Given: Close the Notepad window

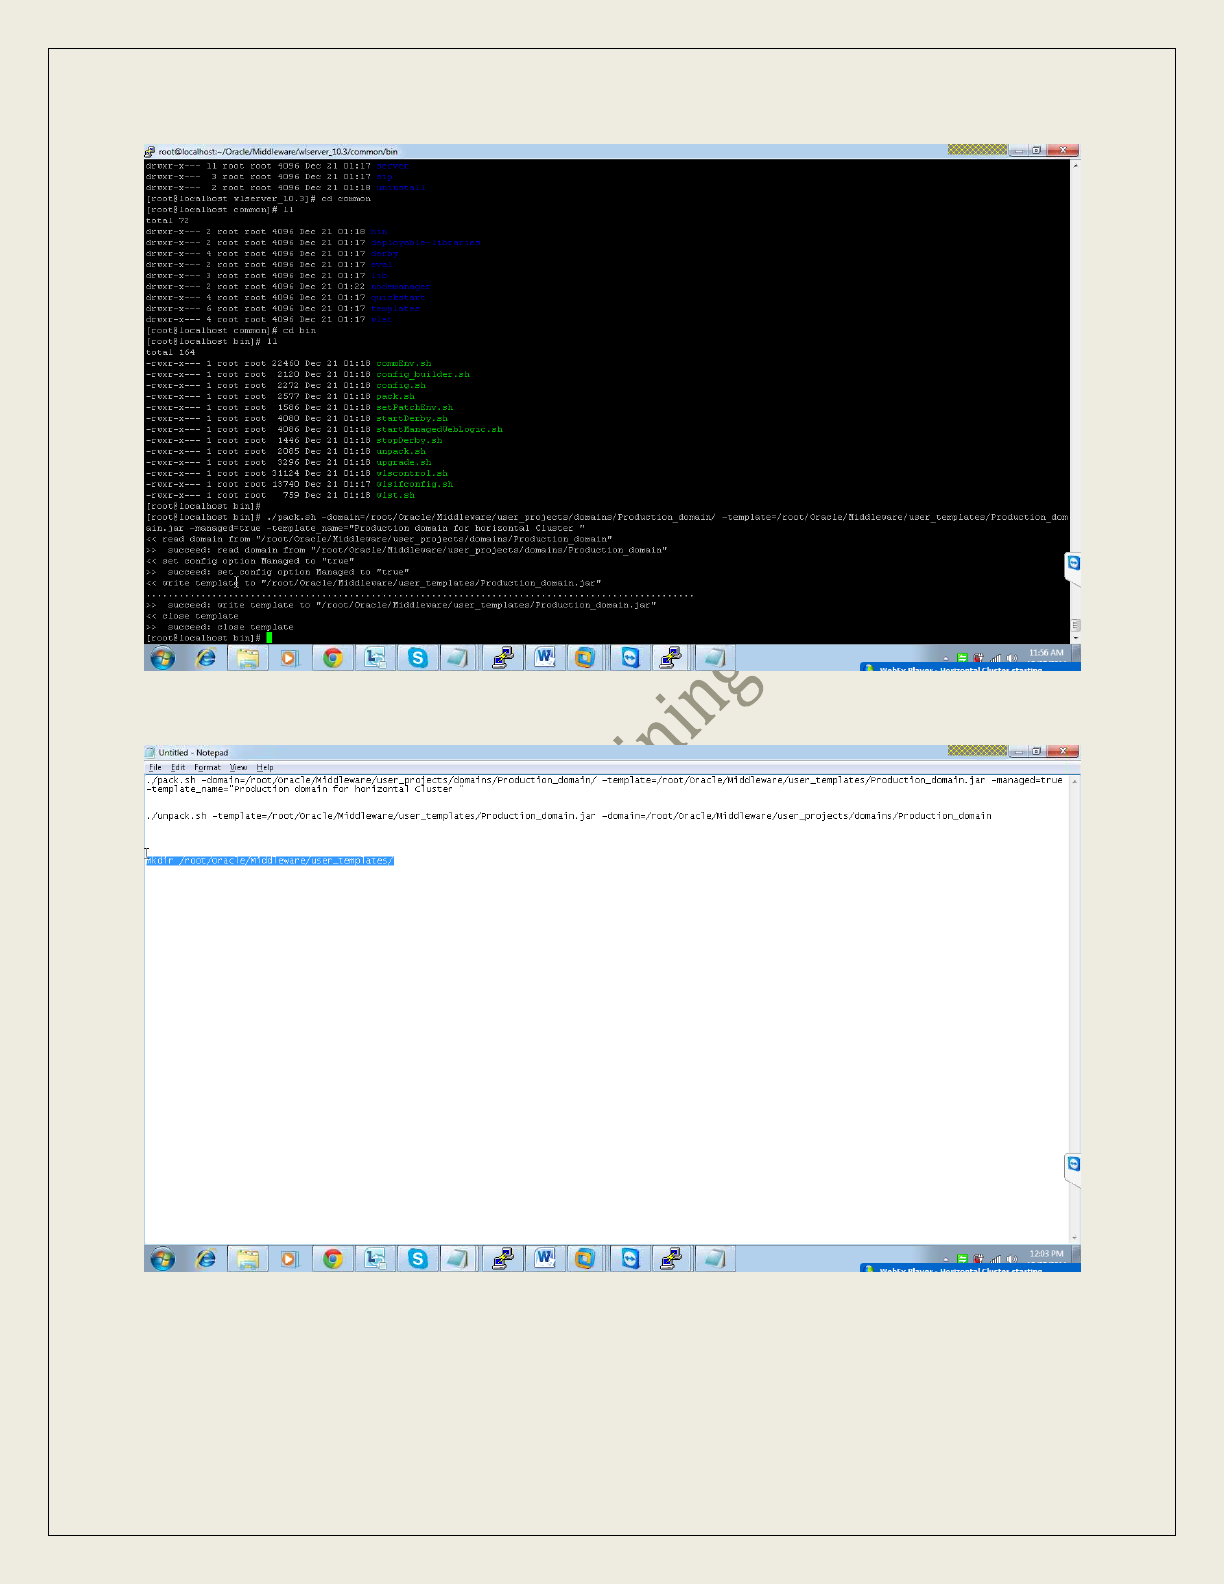Looking at the screenshot, I should (x=1063, y=751).
